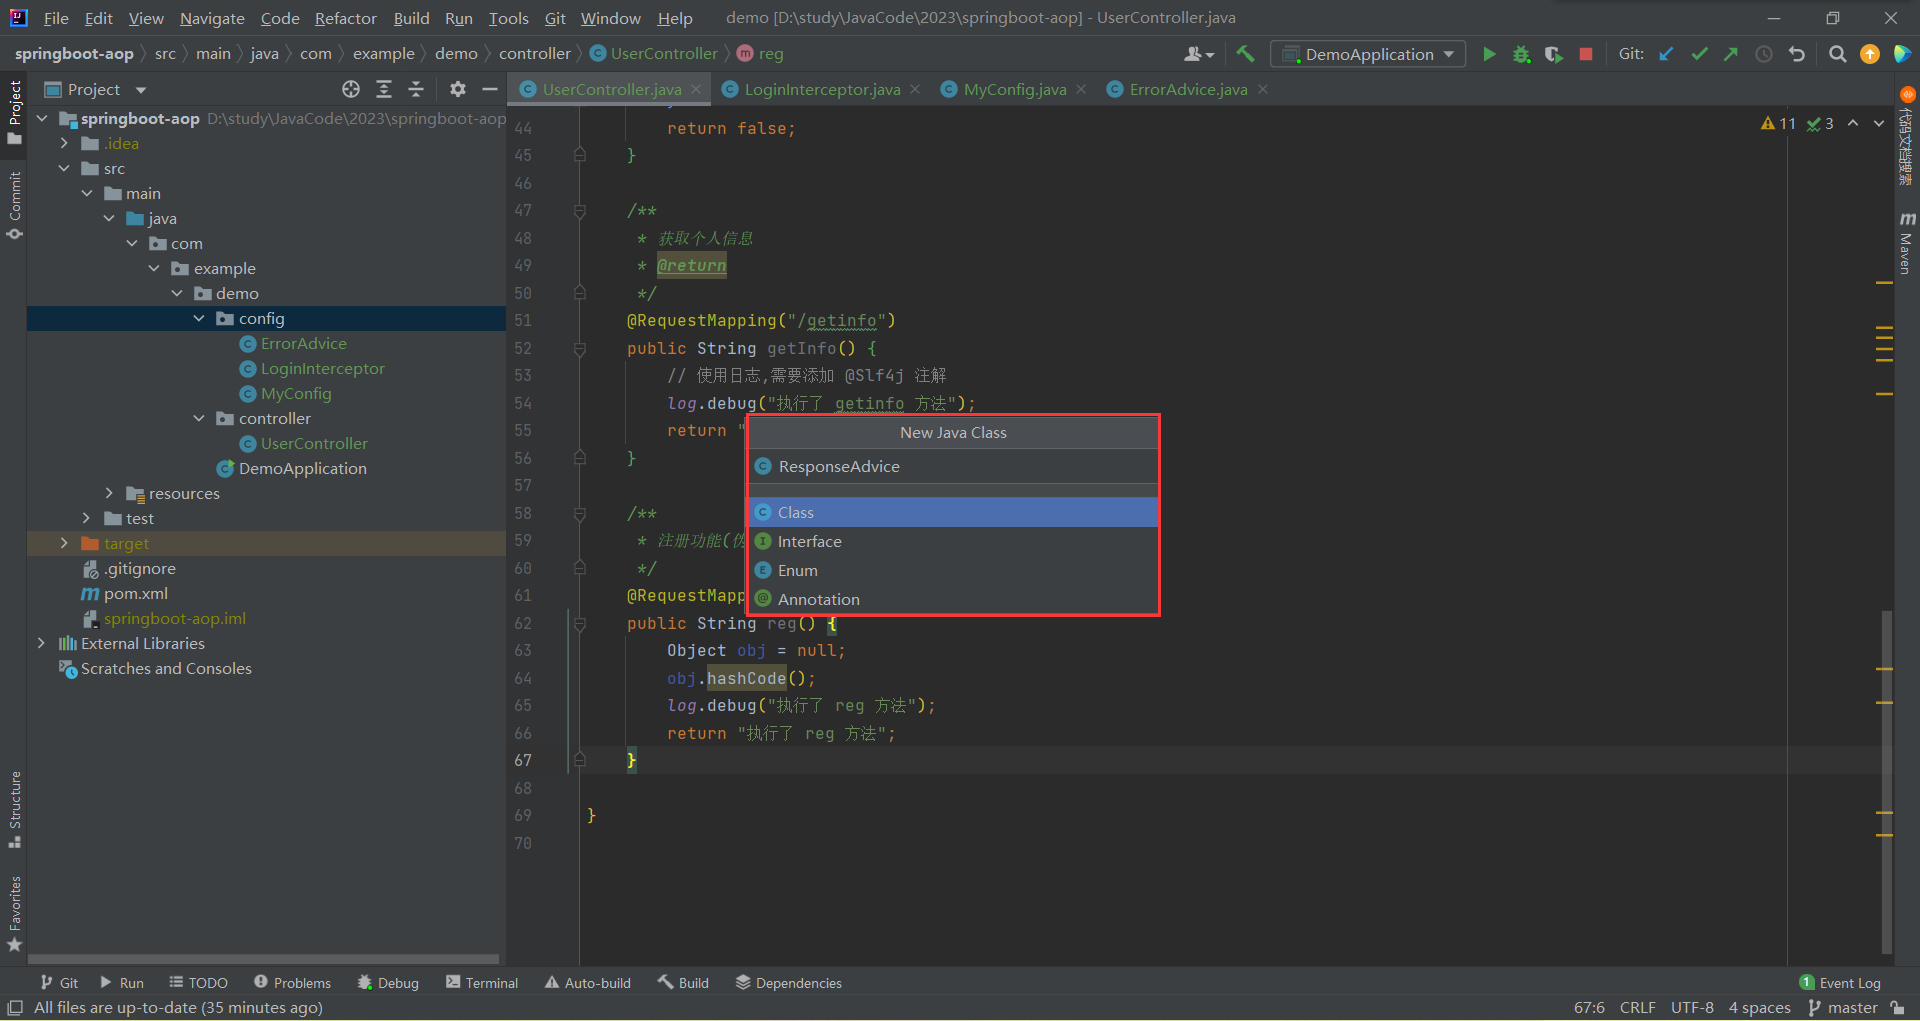Click the editor vertical scrollbar

1886,780
